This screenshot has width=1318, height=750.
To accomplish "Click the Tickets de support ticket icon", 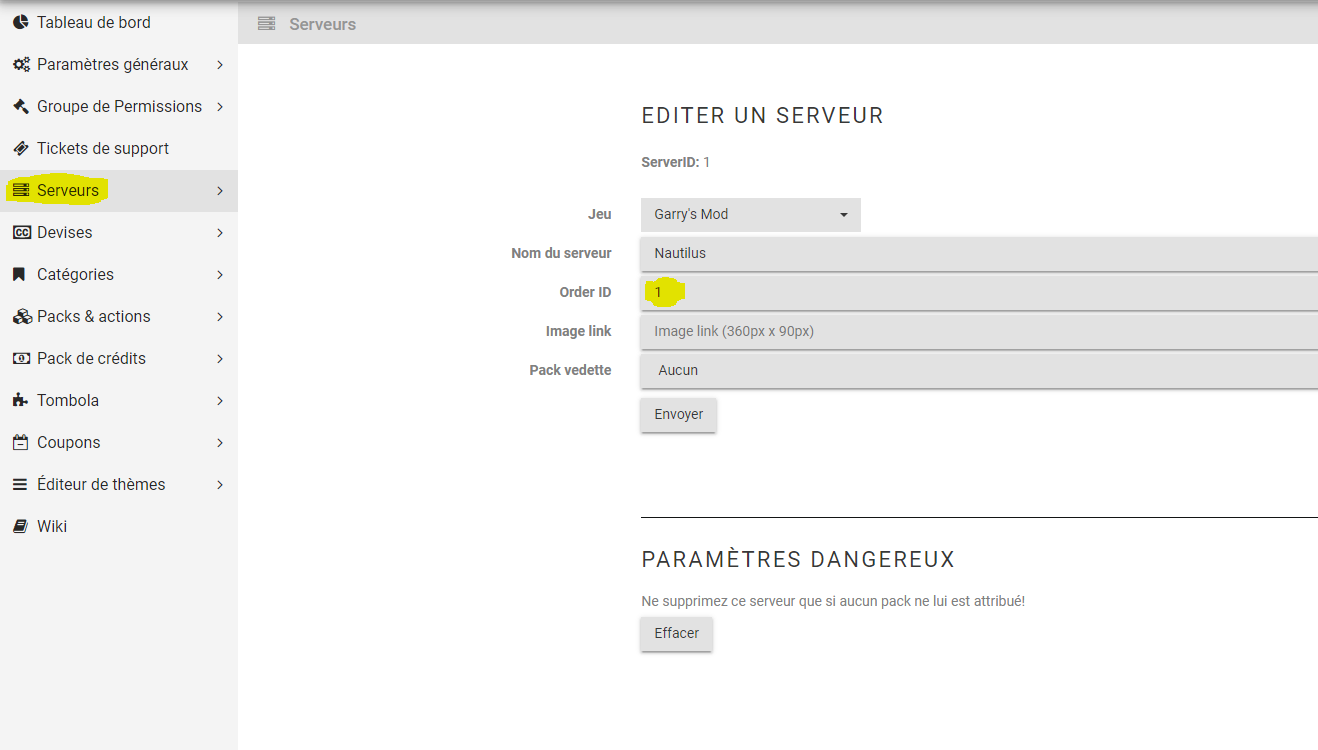I will tap(20, 148).
